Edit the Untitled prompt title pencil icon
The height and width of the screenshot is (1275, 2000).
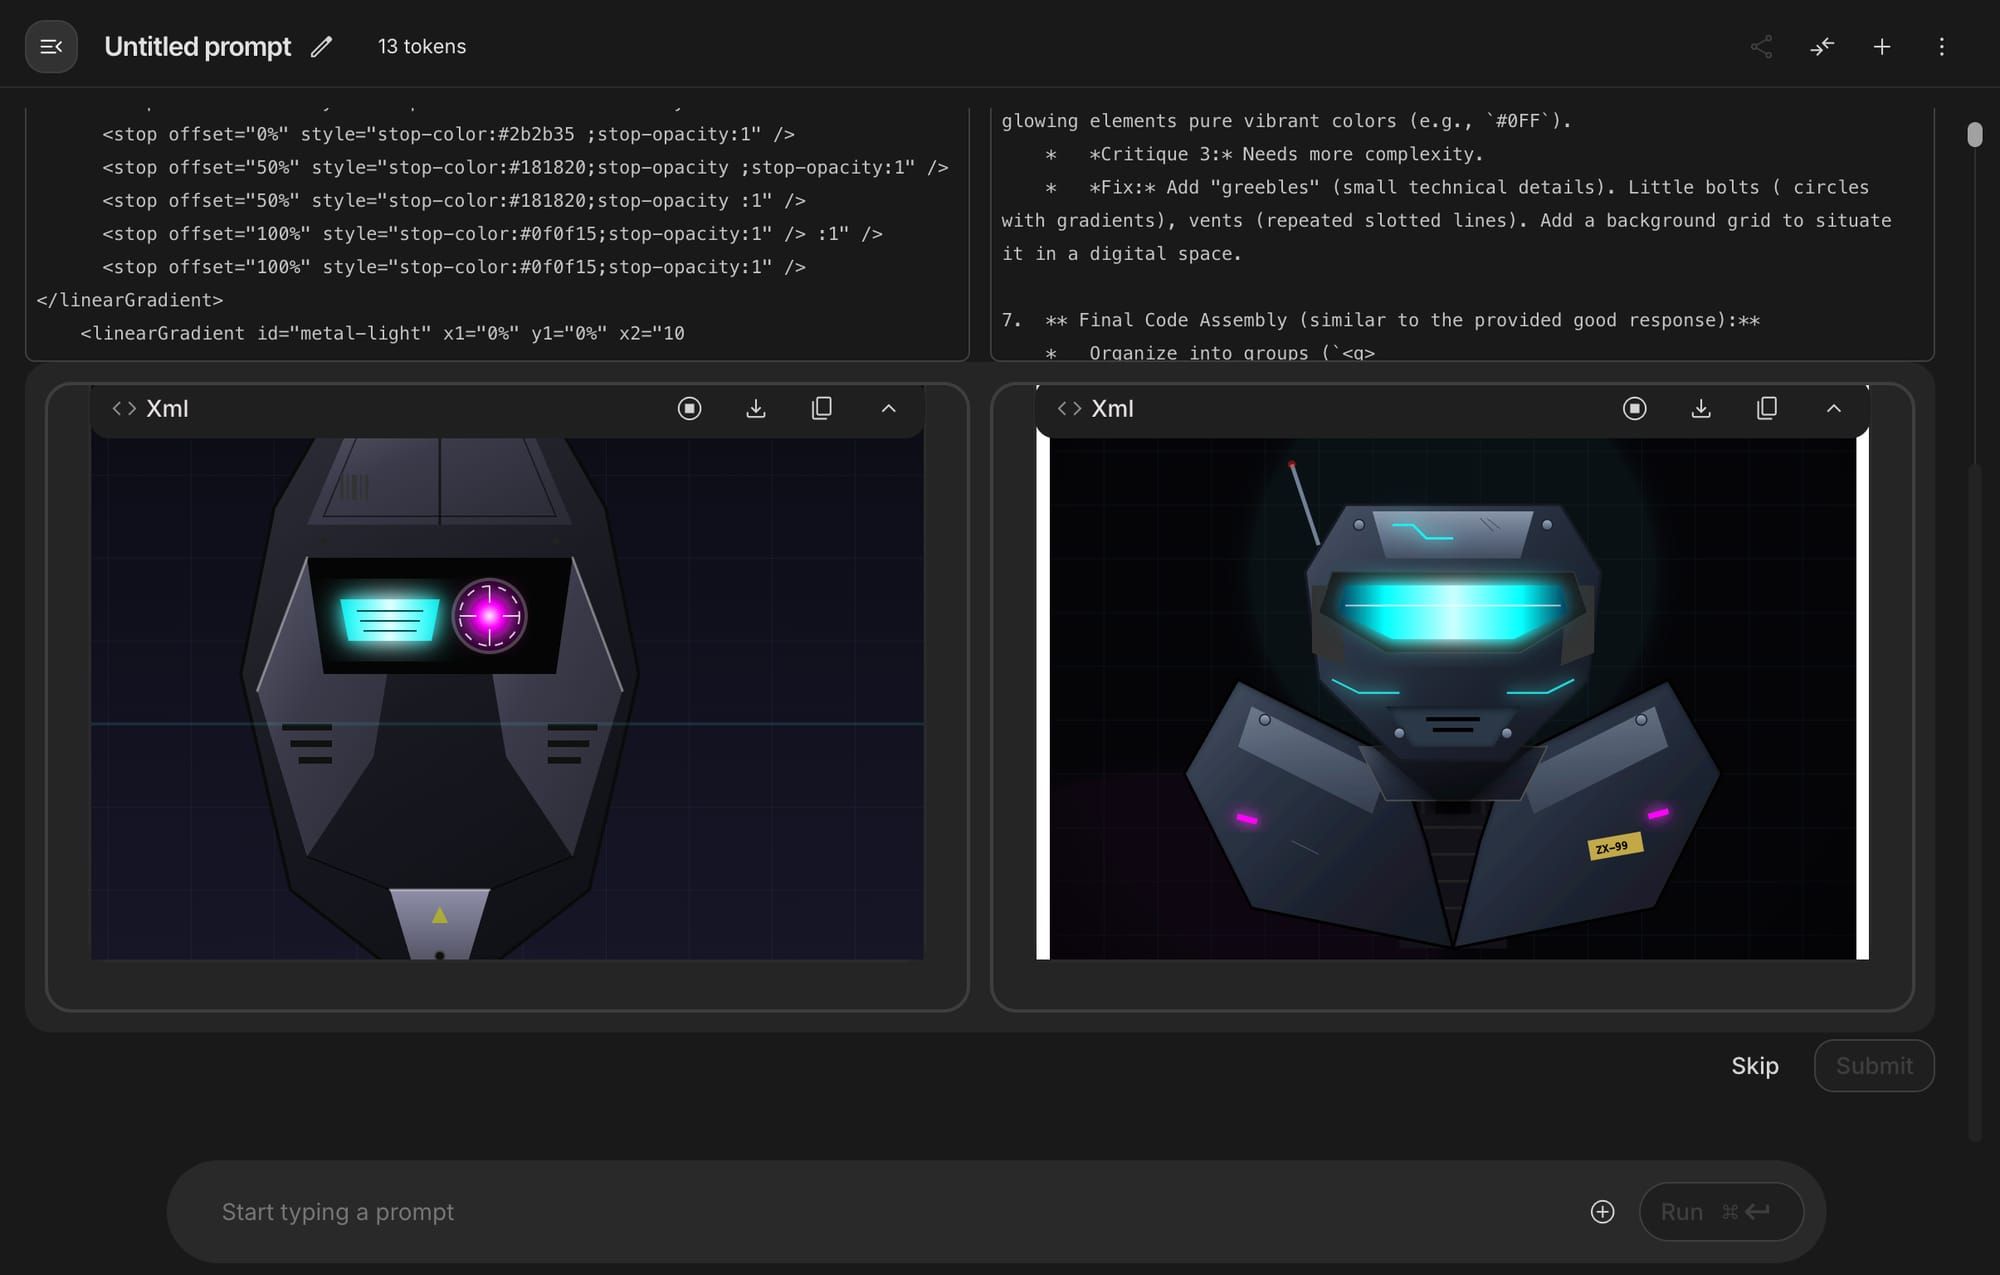click(x=321, y=47)
